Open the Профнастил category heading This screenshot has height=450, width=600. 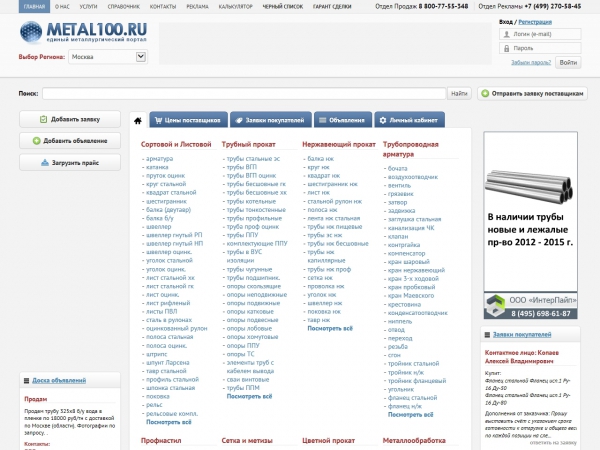[x=161, y=440]
